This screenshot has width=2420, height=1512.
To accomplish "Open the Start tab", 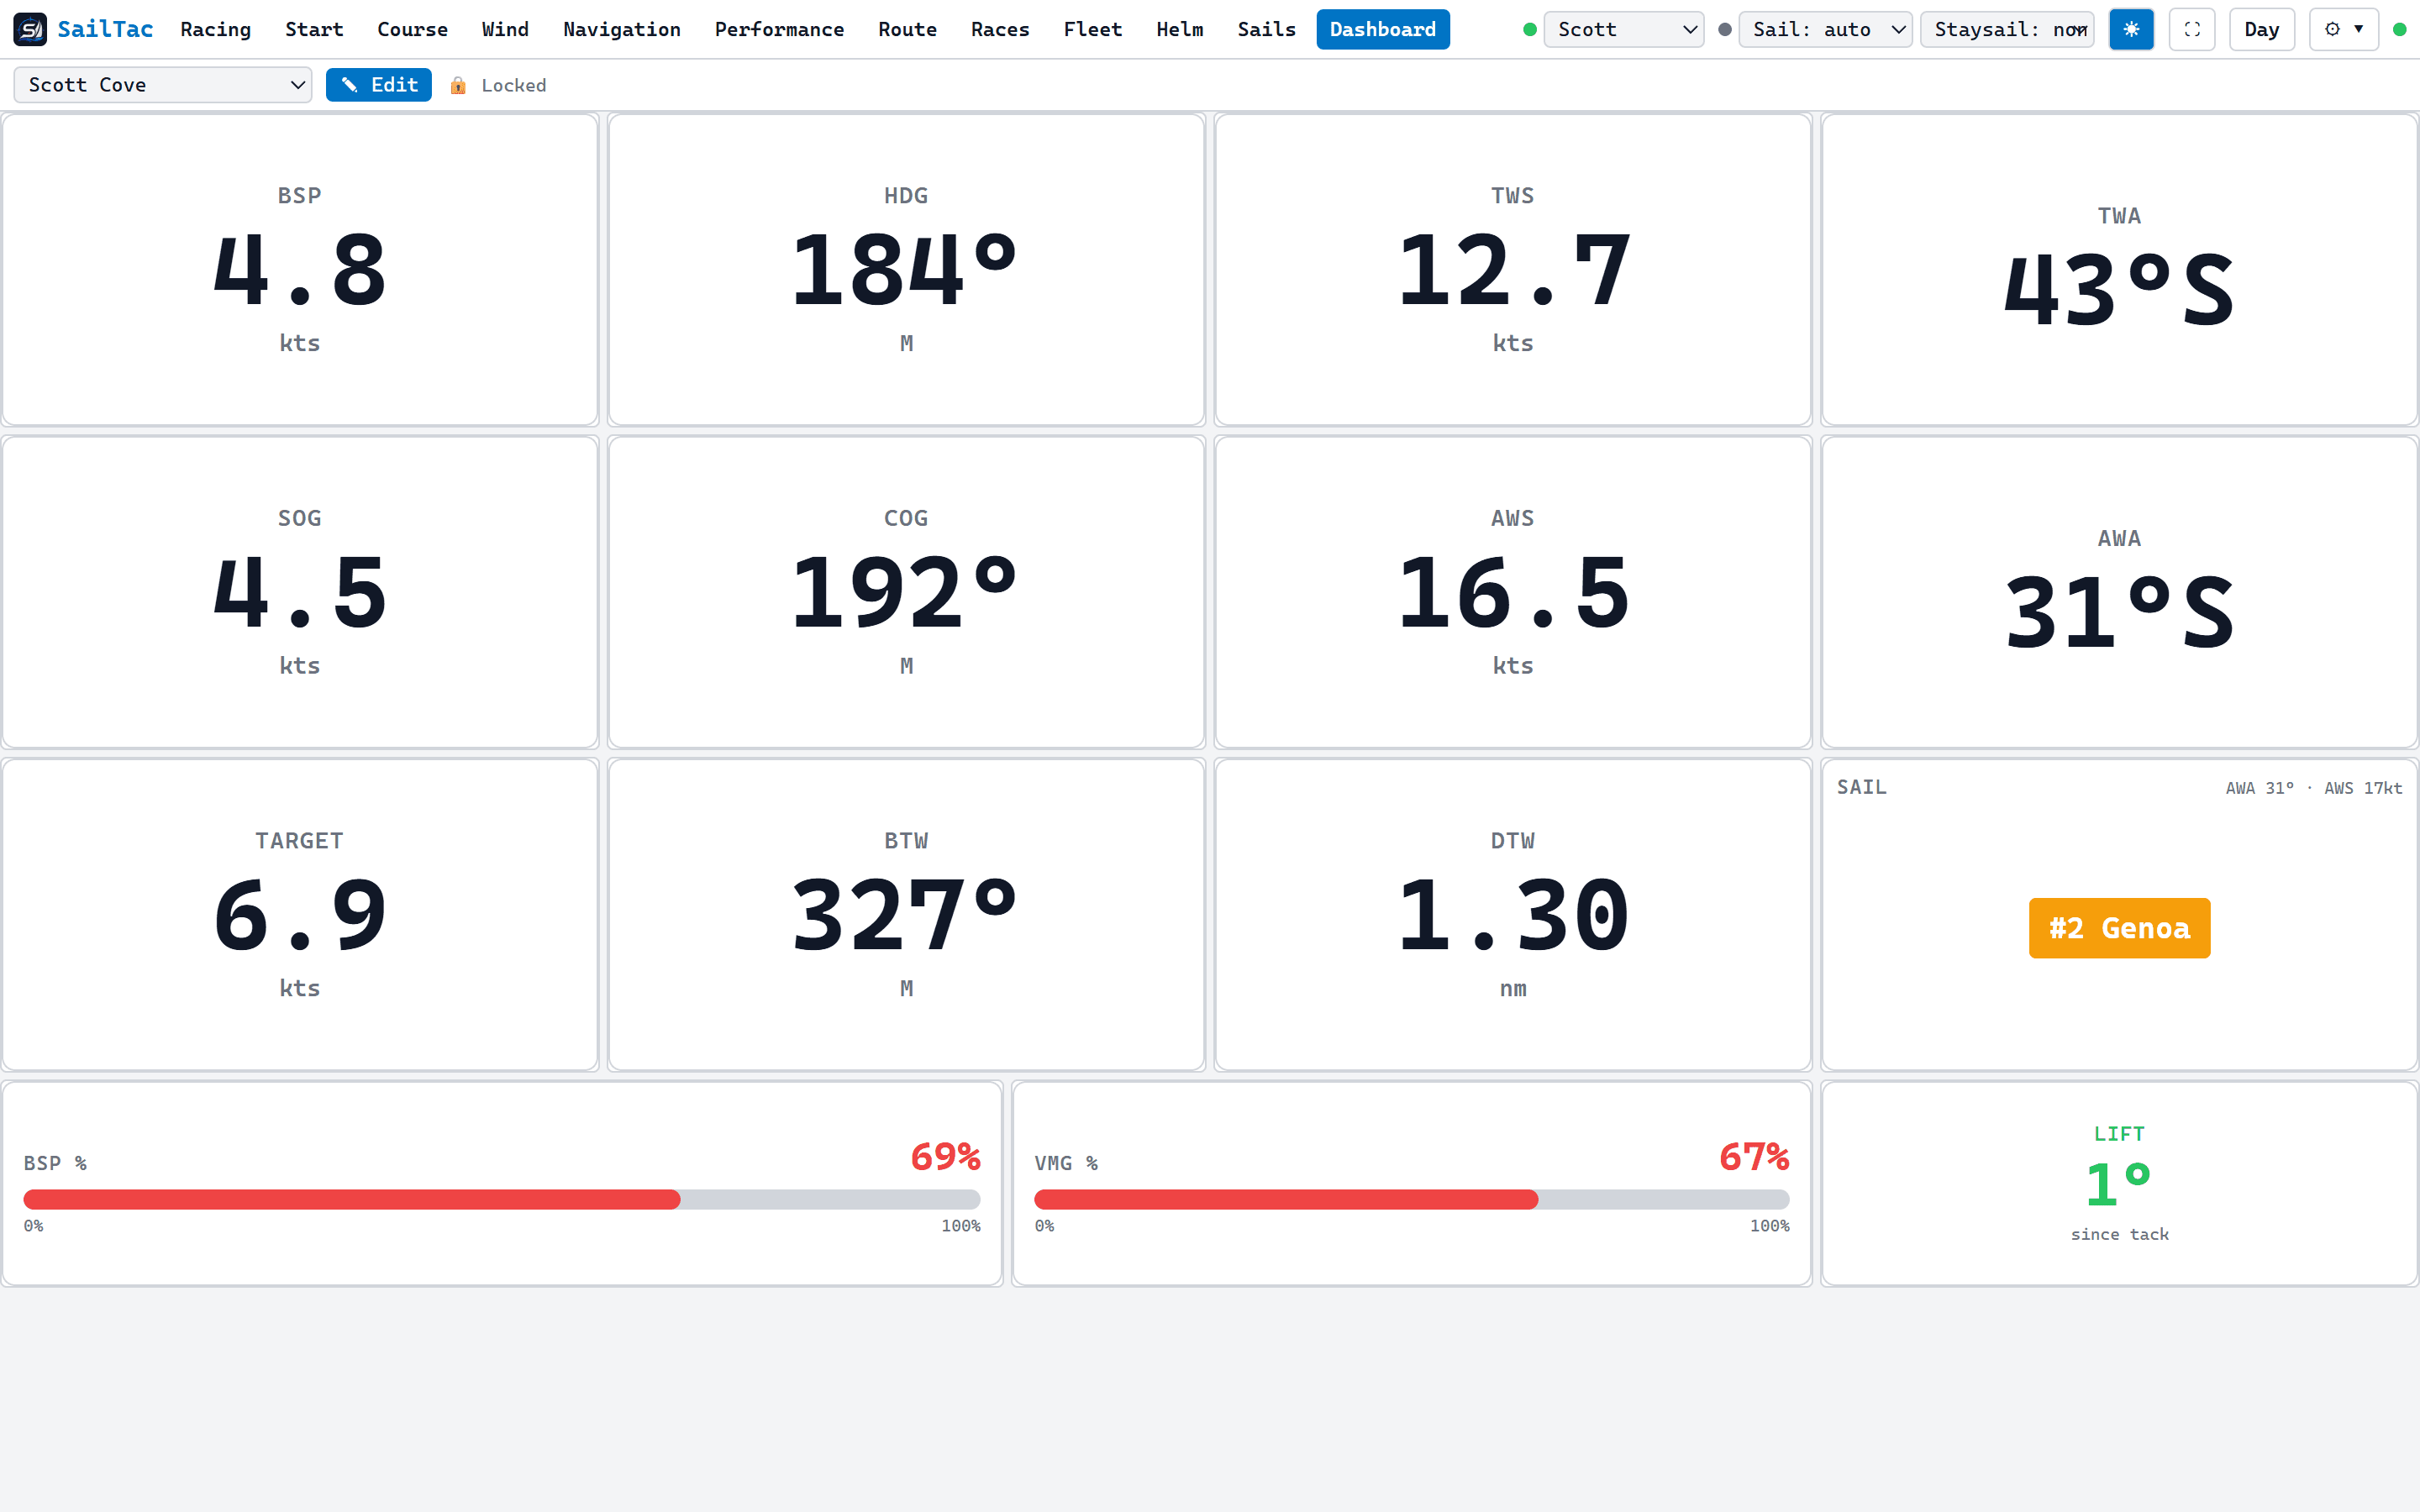I will pos(314,29).
